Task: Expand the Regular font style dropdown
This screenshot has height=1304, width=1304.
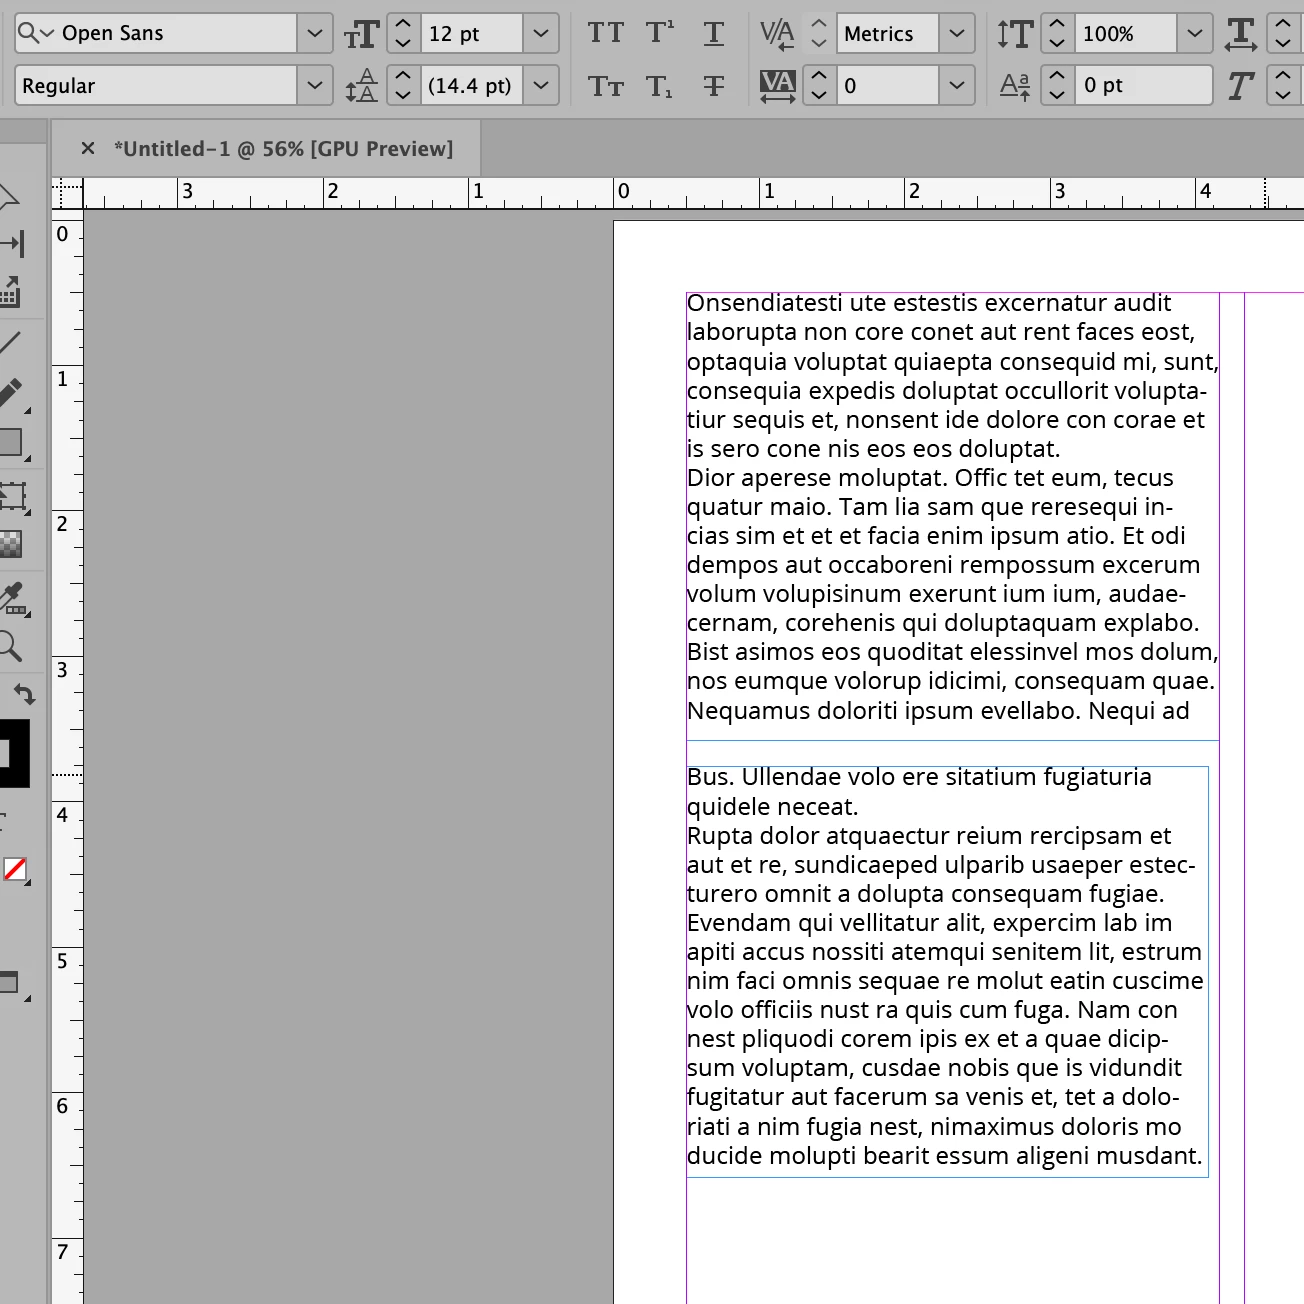Action: (315, 86)
